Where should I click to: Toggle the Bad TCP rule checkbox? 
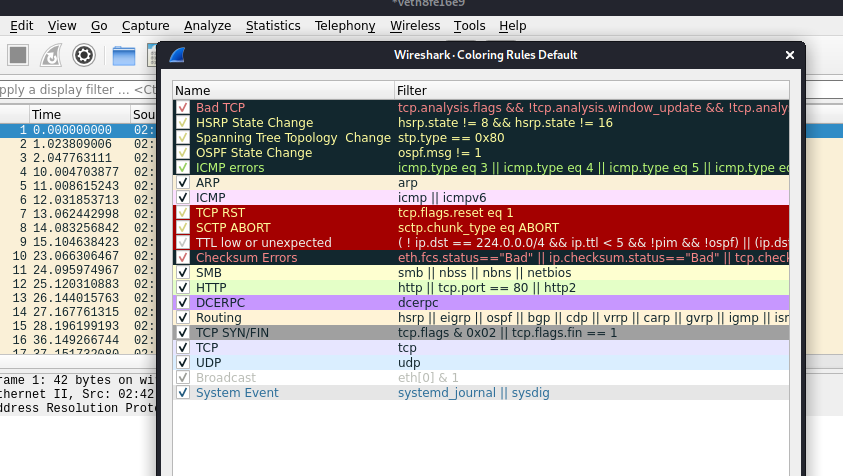click(x=183, y=108)
